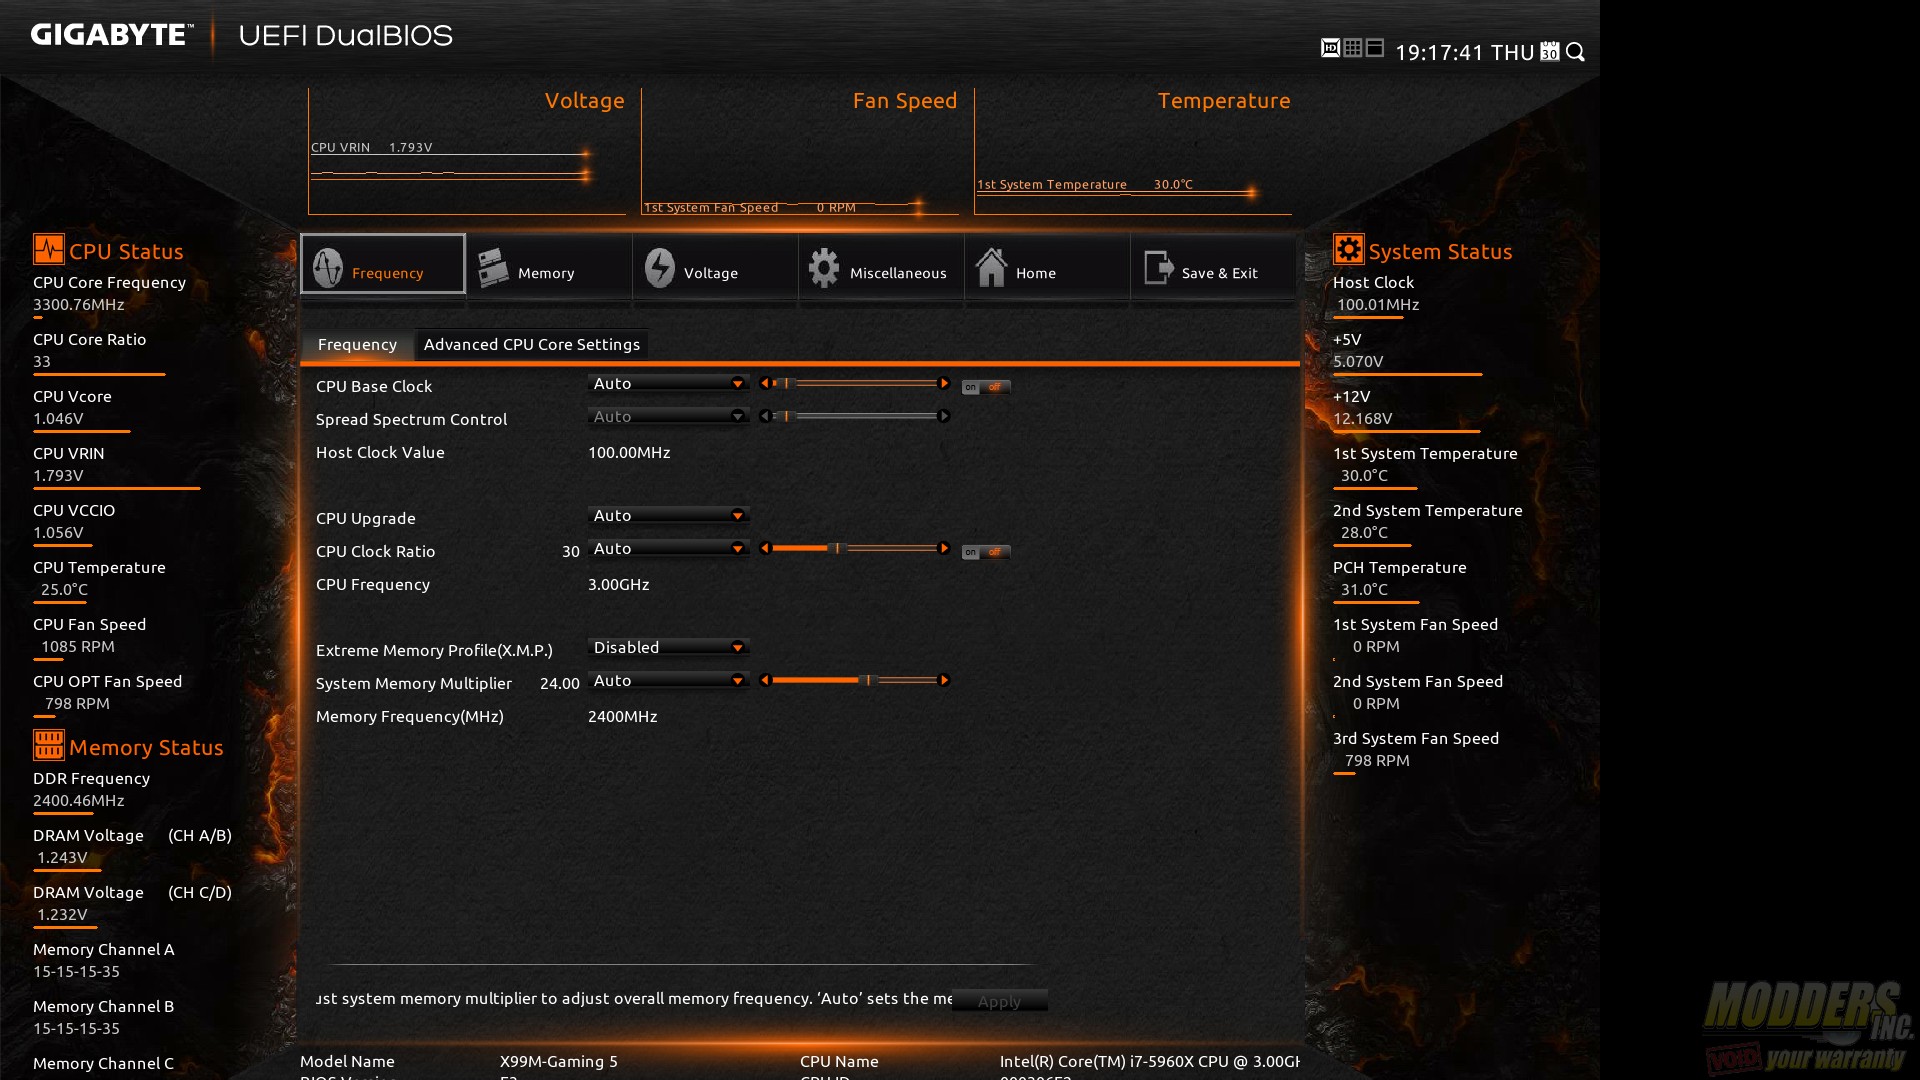The height and width of the screenshot is (1080, 1920).
Task: Click the window layout view icon
Action: [x=1375, y=48]
